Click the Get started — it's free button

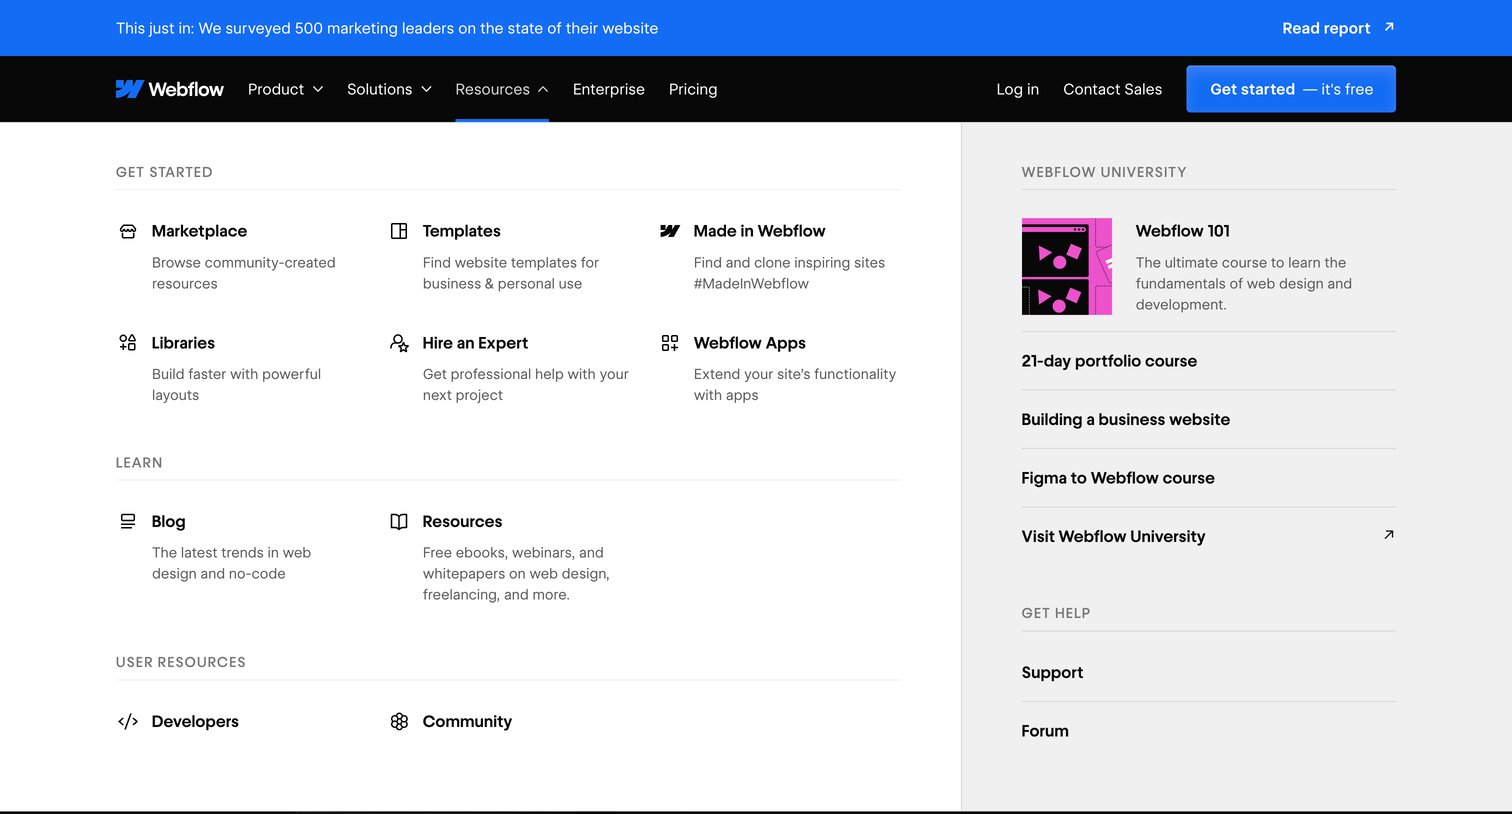click(x=1291, y=89)
